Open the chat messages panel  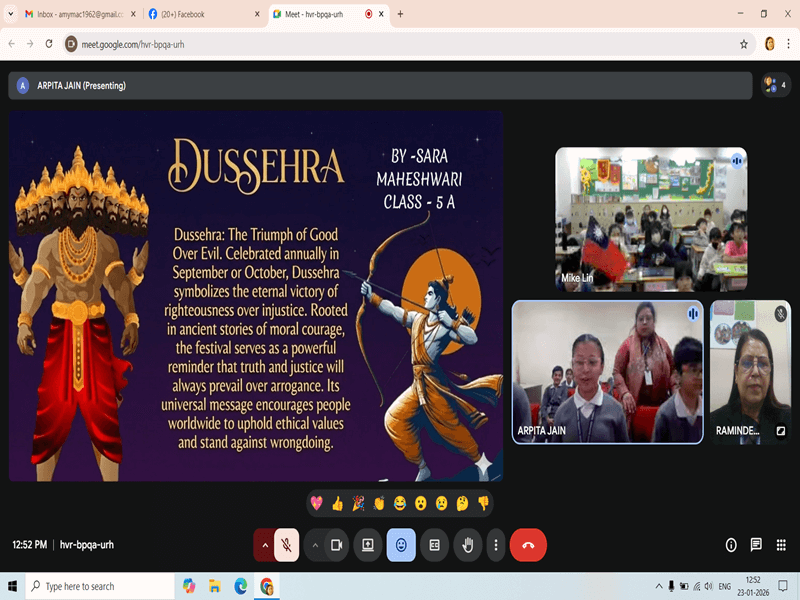click(756, 545)
